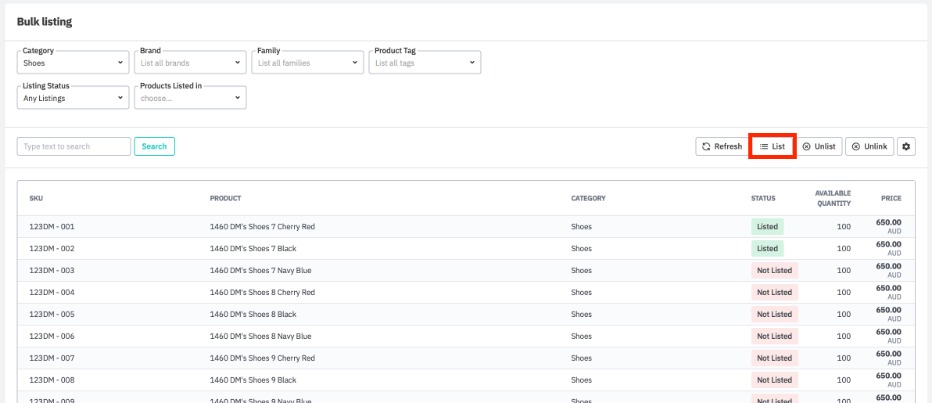
Task: Click Not Listed badge for 123DM - 003
Action: 774,270
